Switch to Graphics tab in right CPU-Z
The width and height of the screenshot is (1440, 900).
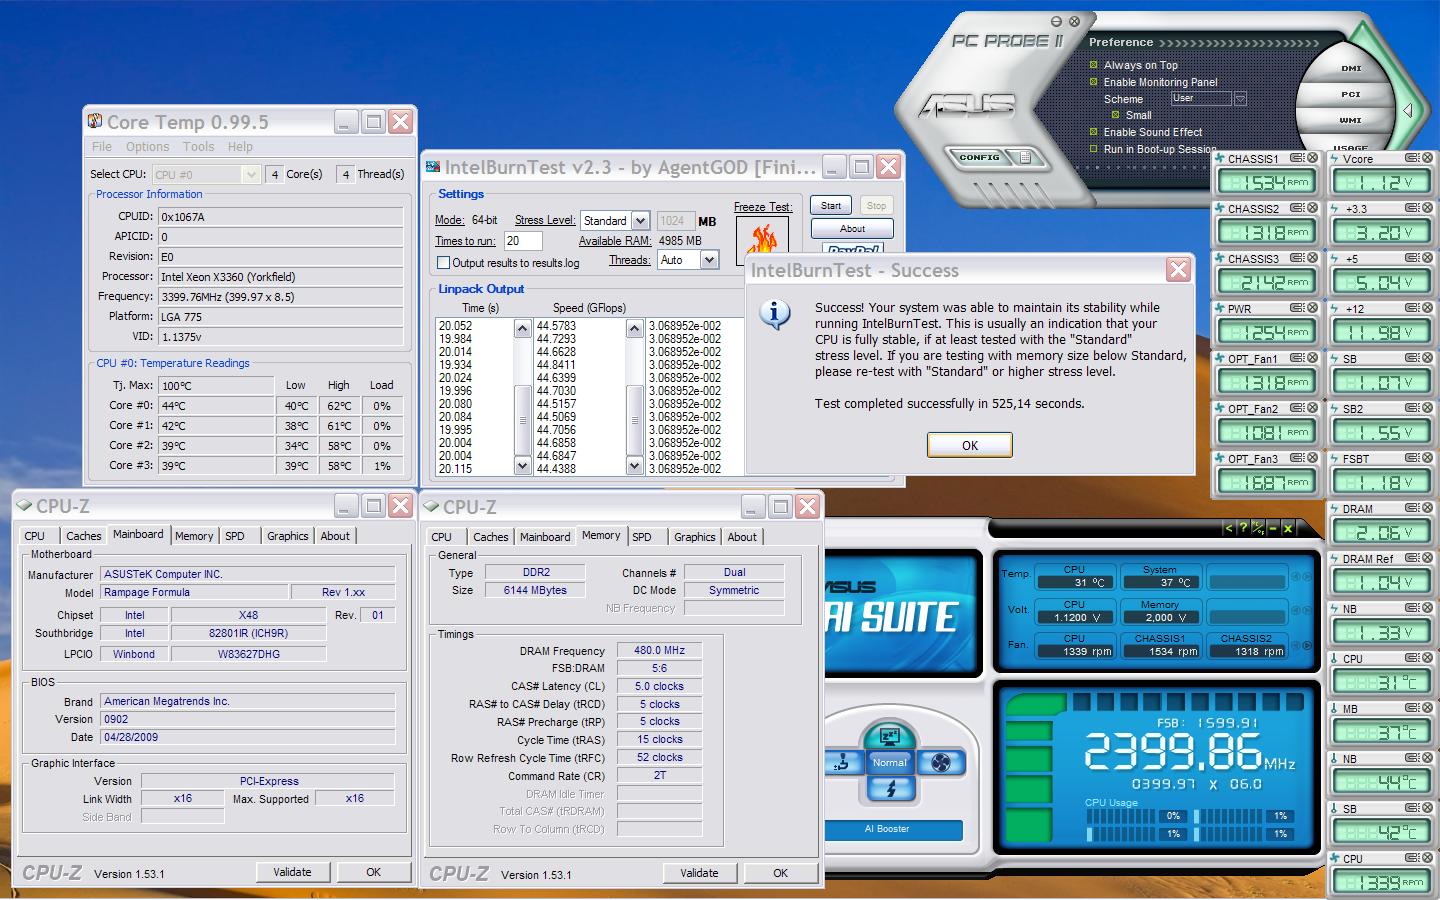695,537
